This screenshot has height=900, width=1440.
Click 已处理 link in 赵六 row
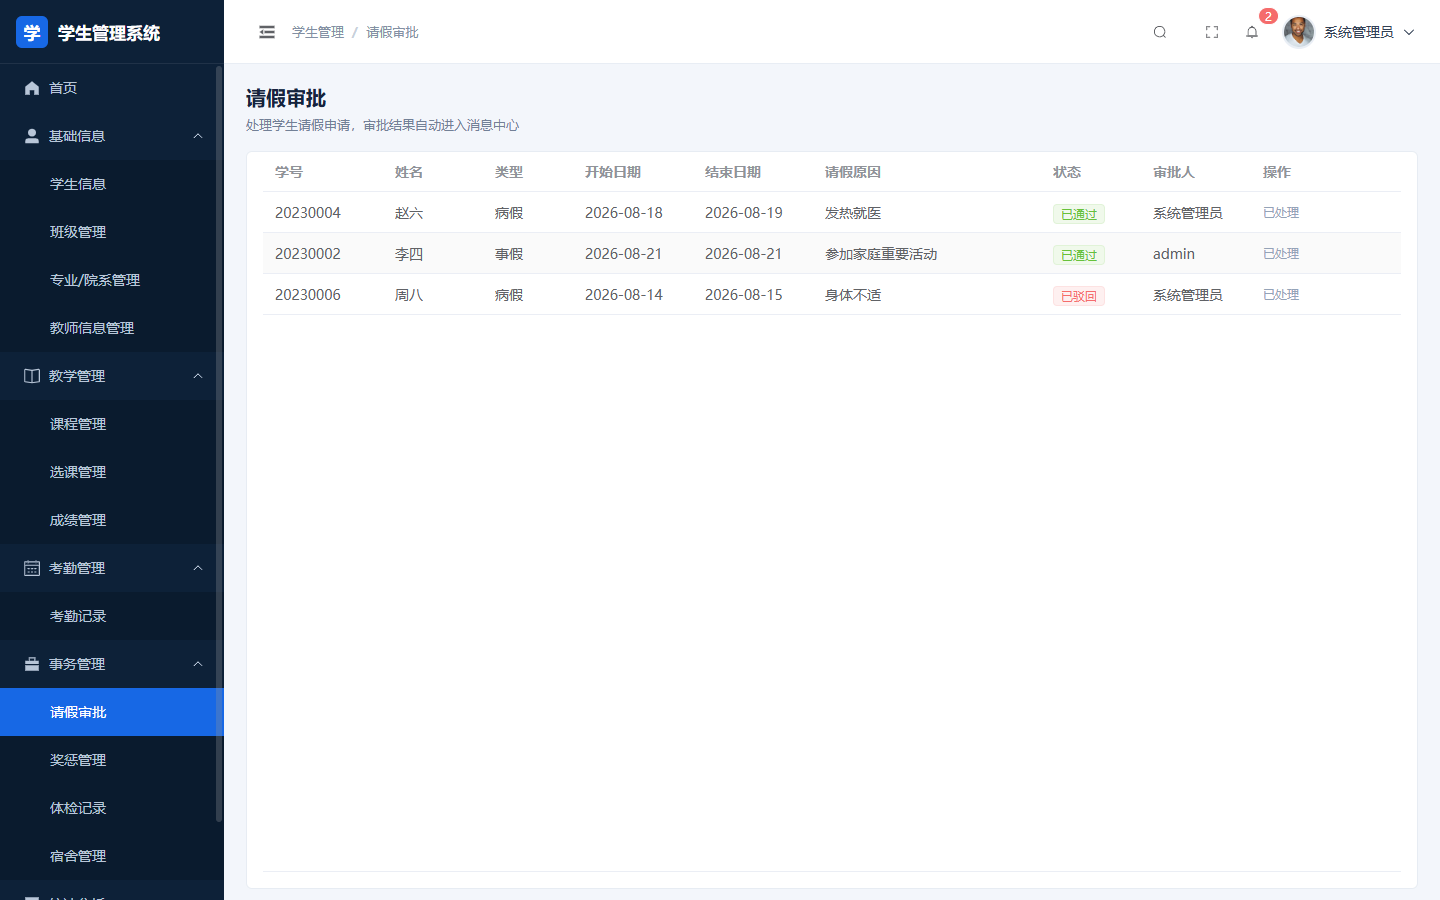(x=1281, y=213)
